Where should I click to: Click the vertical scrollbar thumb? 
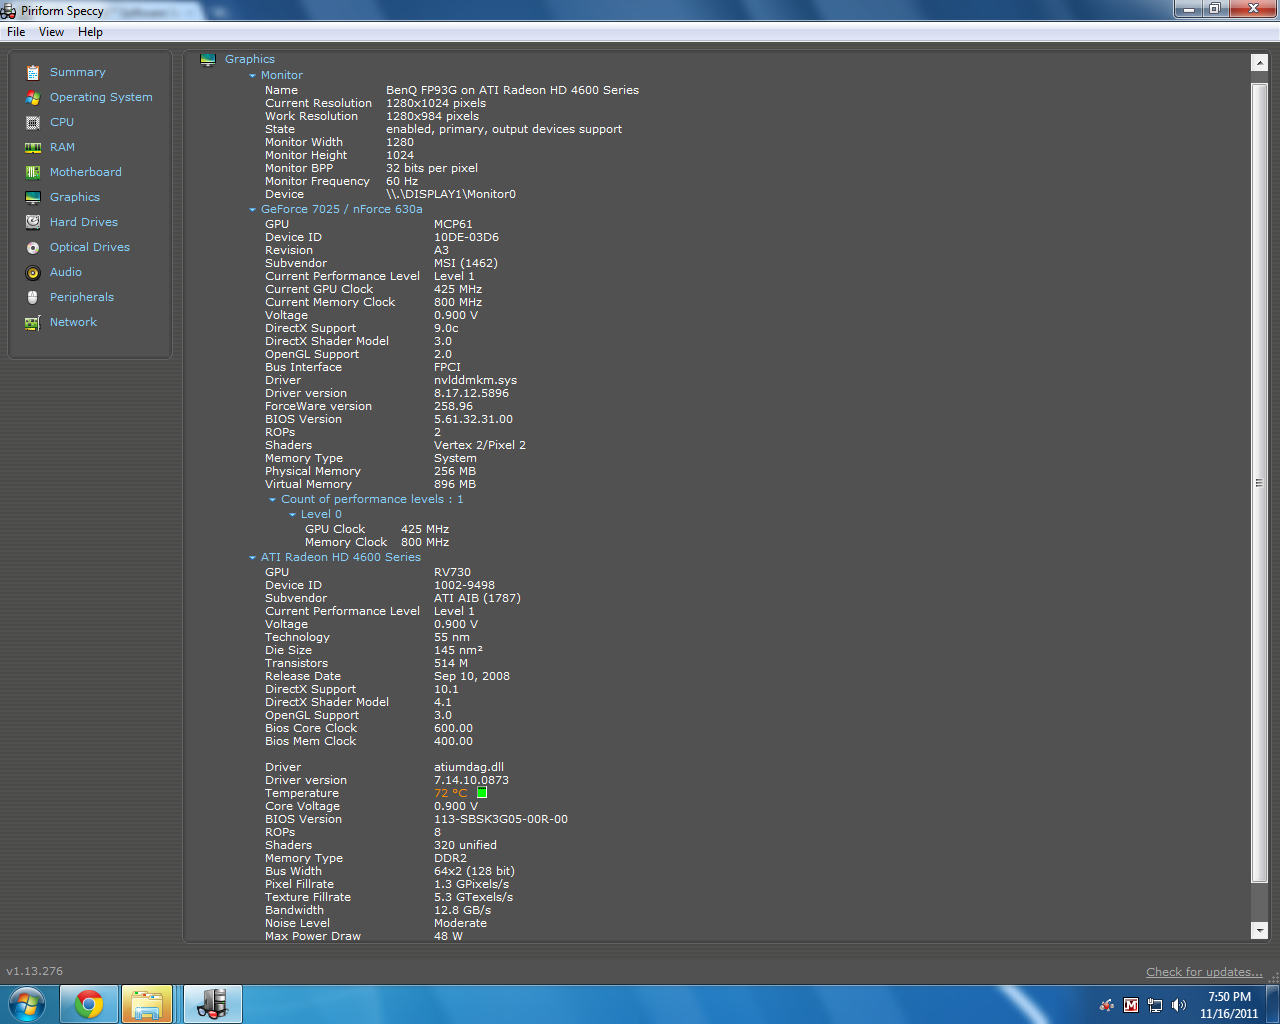tap(1259, 483)
